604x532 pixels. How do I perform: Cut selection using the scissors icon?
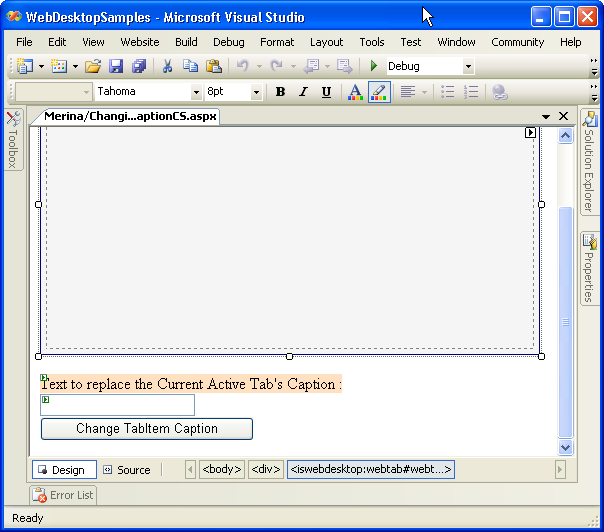pos(168,66)
